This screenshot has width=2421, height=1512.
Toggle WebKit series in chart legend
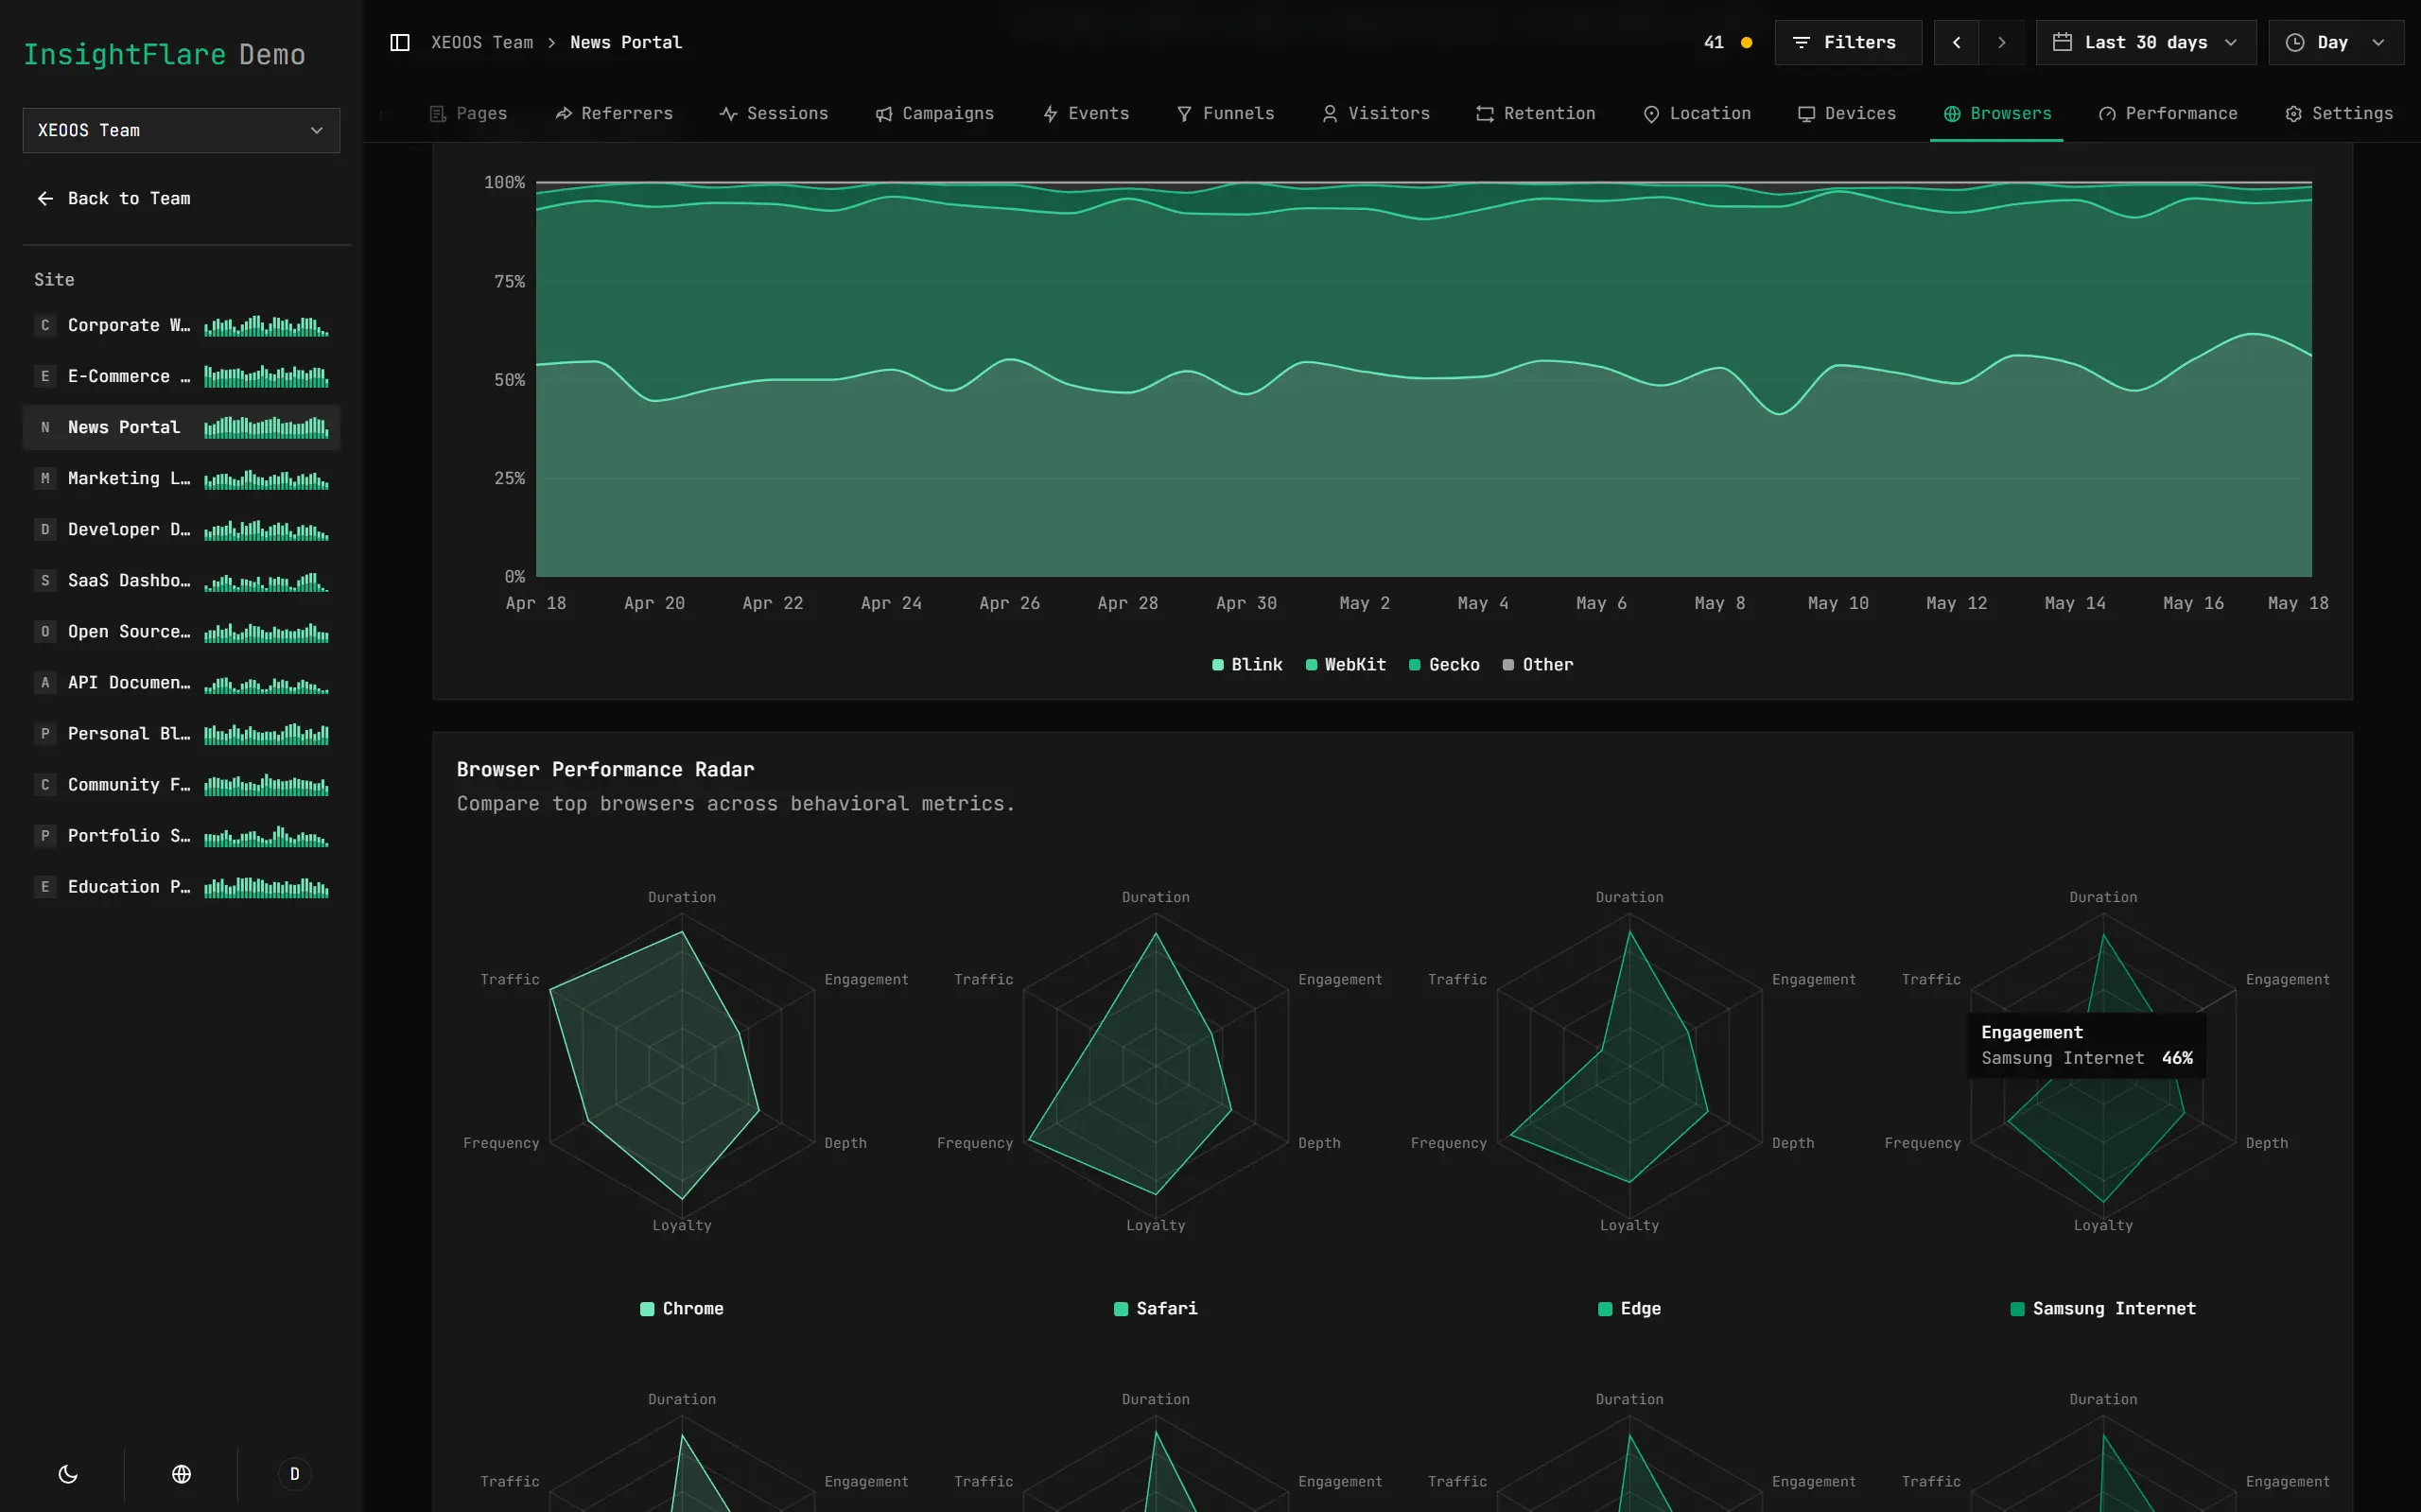(1346, 665)
